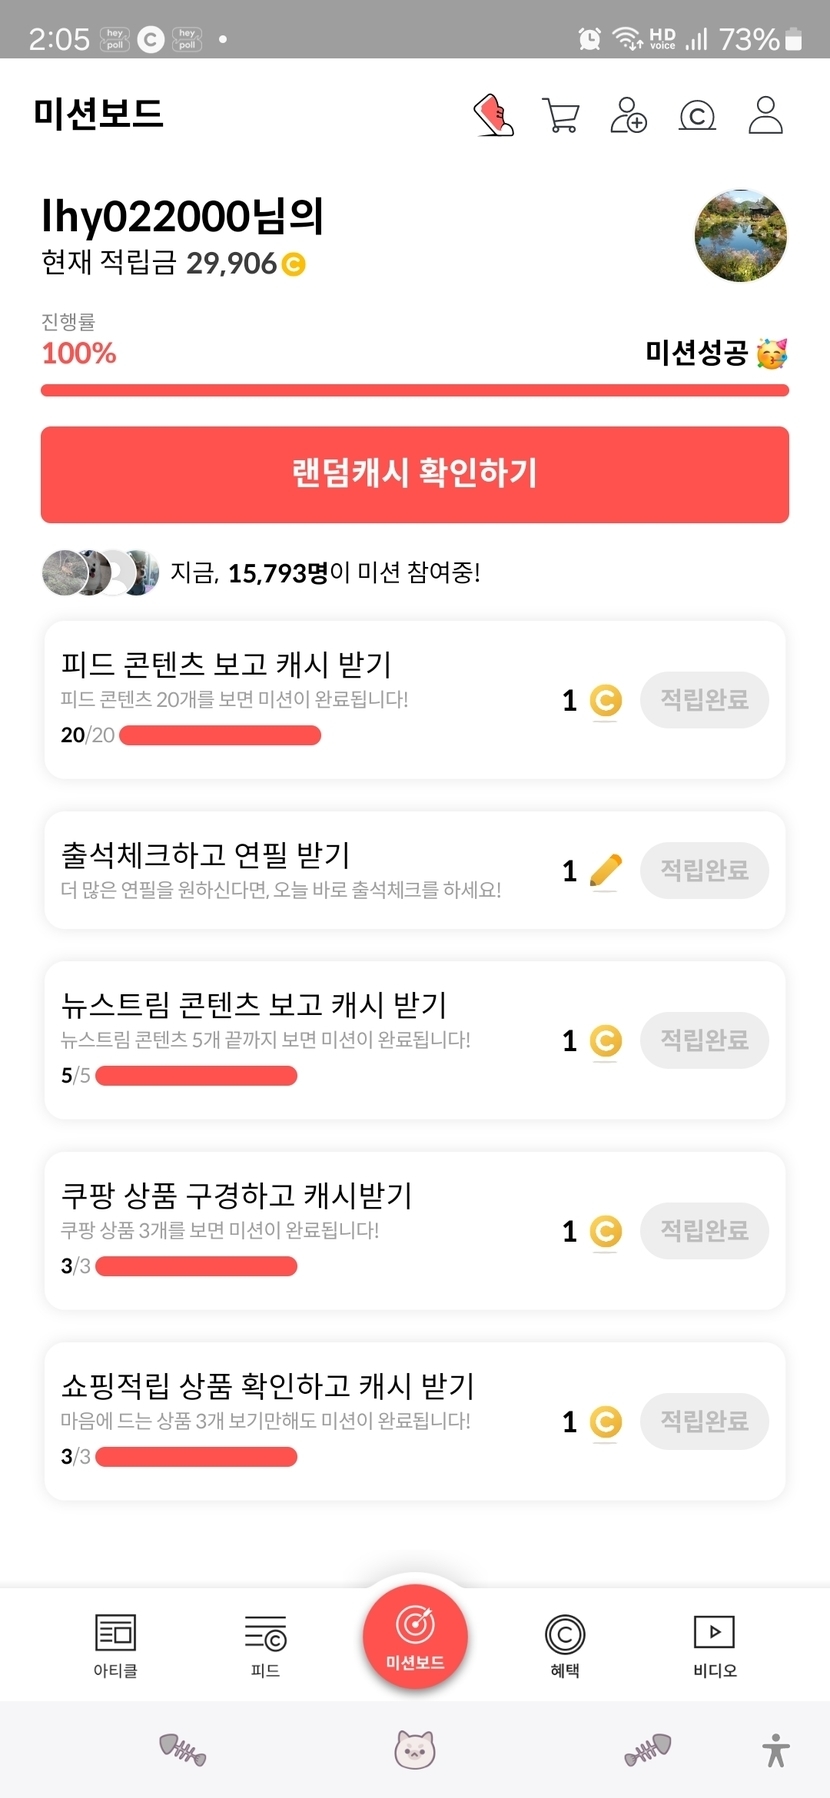Open the 비디오 tab

(715, 1645)
